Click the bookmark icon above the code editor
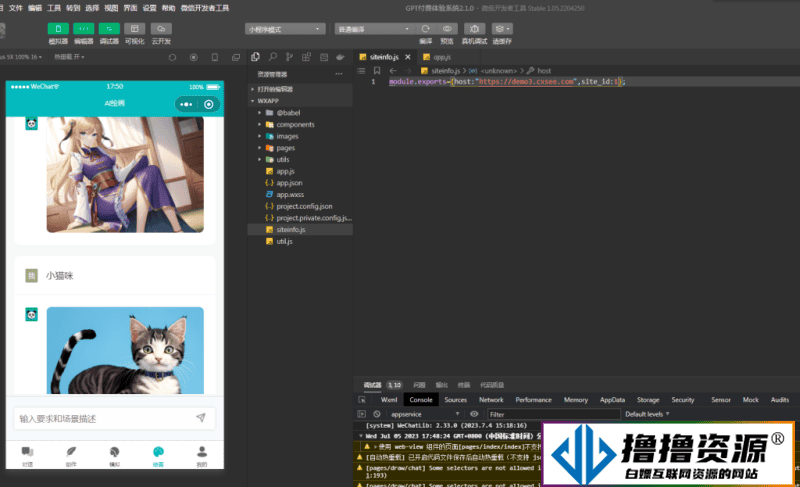The width and height of the screenshot is (800, 487). 377,70
